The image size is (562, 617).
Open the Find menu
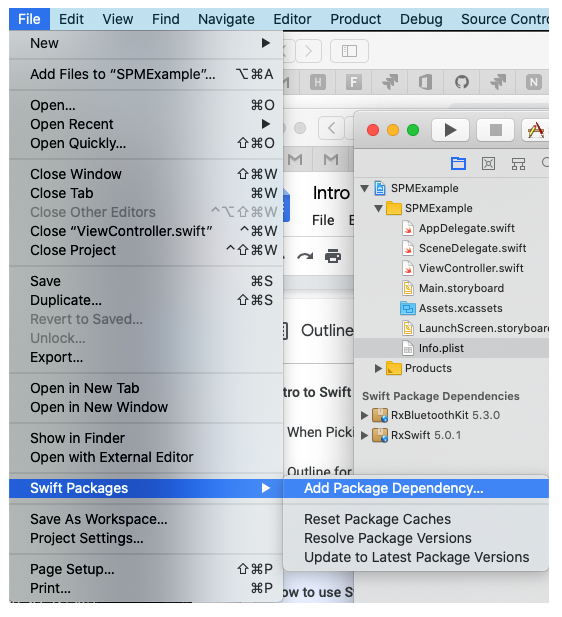point(166,19)
